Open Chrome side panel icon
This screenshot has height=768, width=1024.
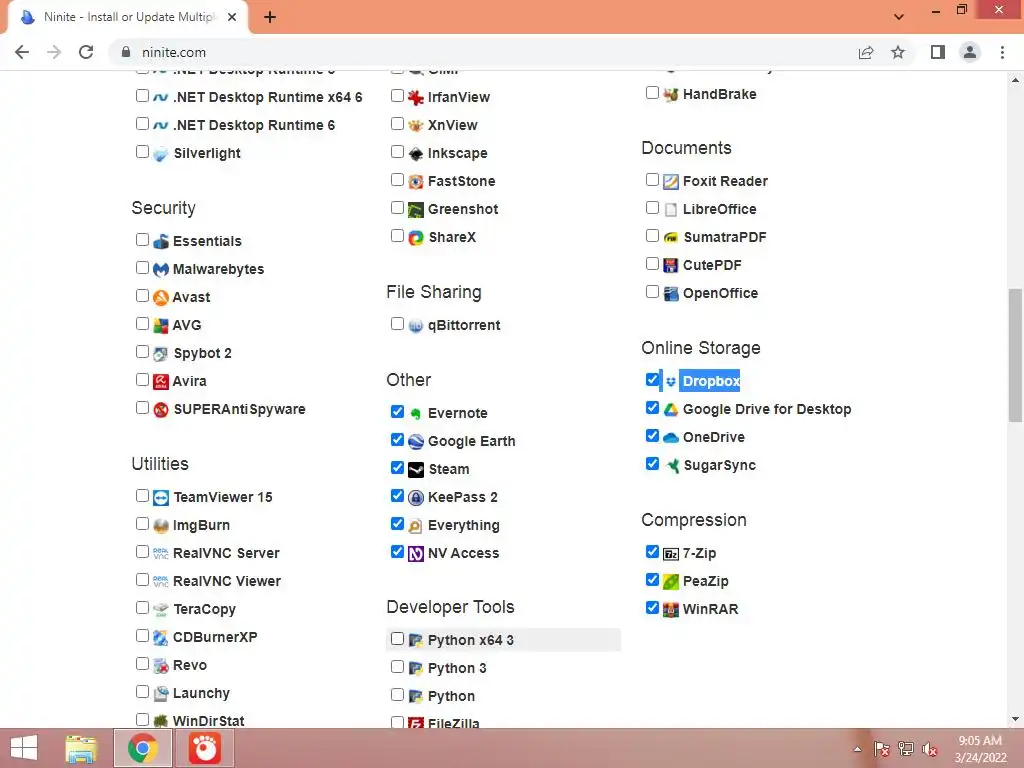click(938, 52)
